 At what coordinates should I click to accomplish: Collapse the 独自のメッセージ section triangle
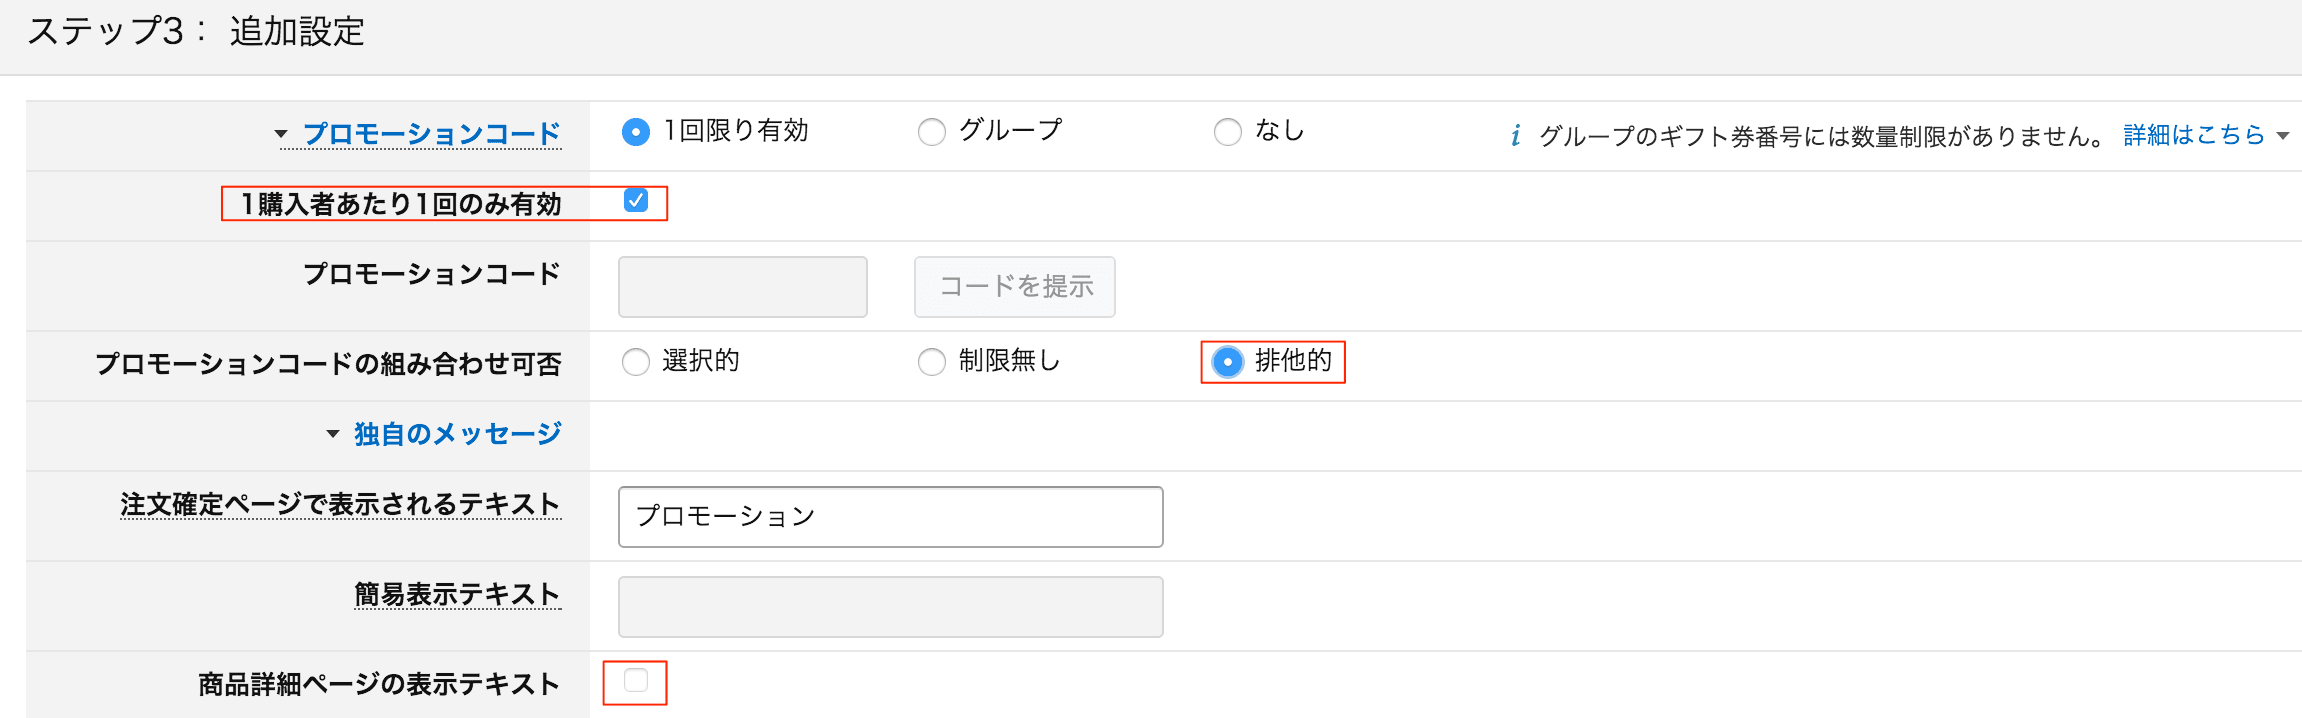[x=333, y=434]
